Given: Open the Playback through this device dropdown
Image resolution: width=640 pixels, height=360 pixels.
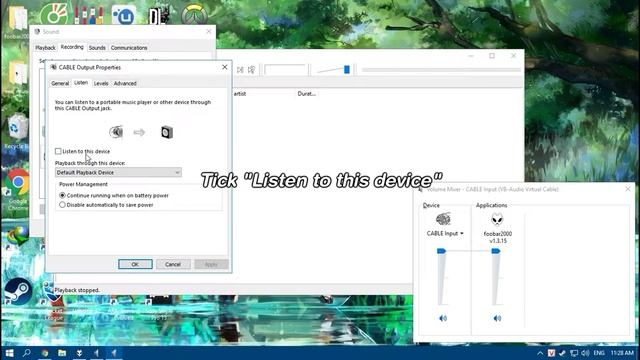Looking at the screenshot, I should pos(118,173).
